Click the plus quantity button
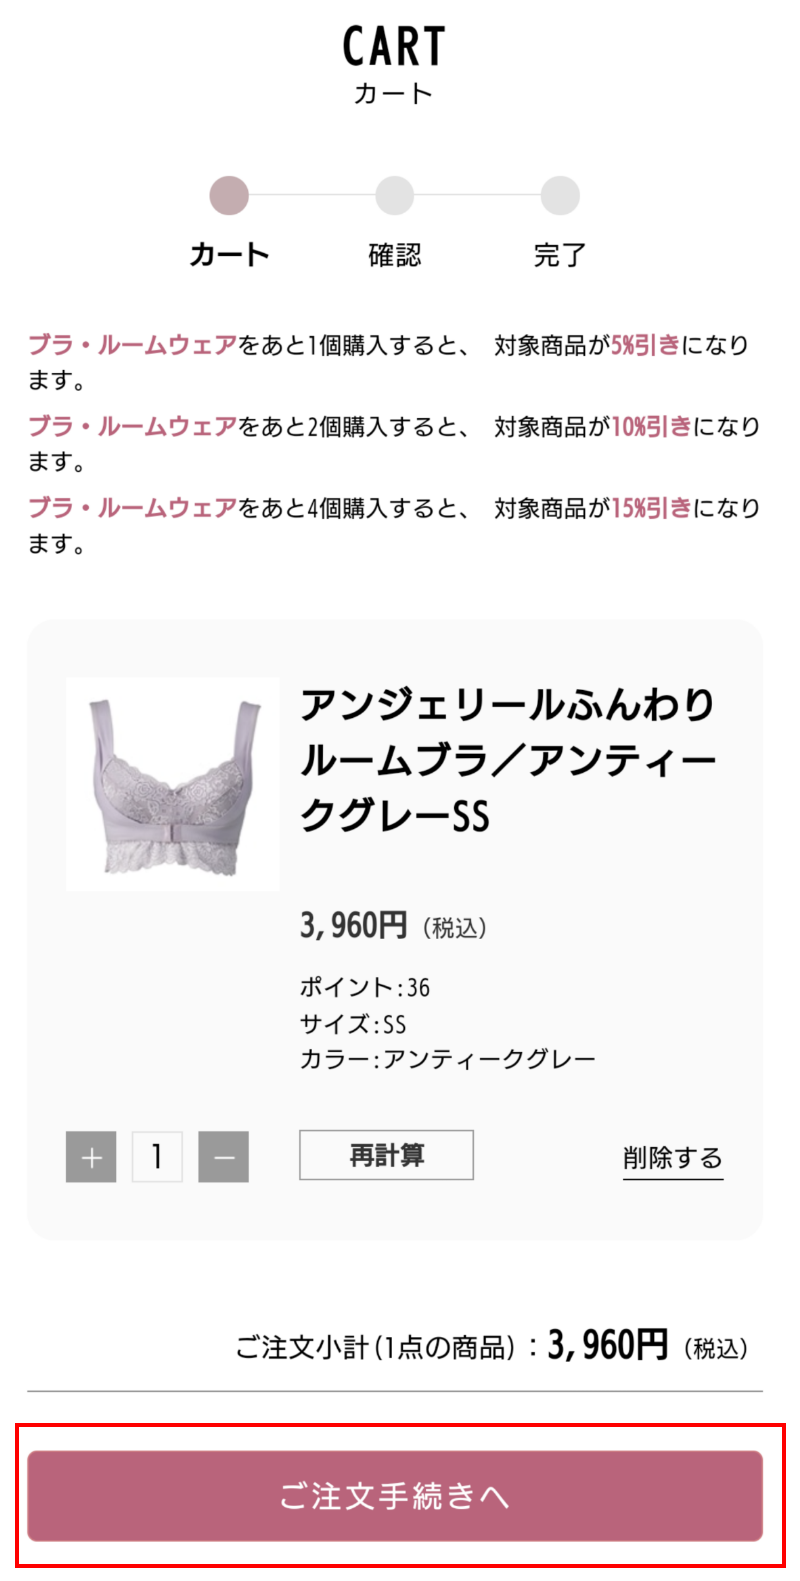 (x=91, y=1157)
